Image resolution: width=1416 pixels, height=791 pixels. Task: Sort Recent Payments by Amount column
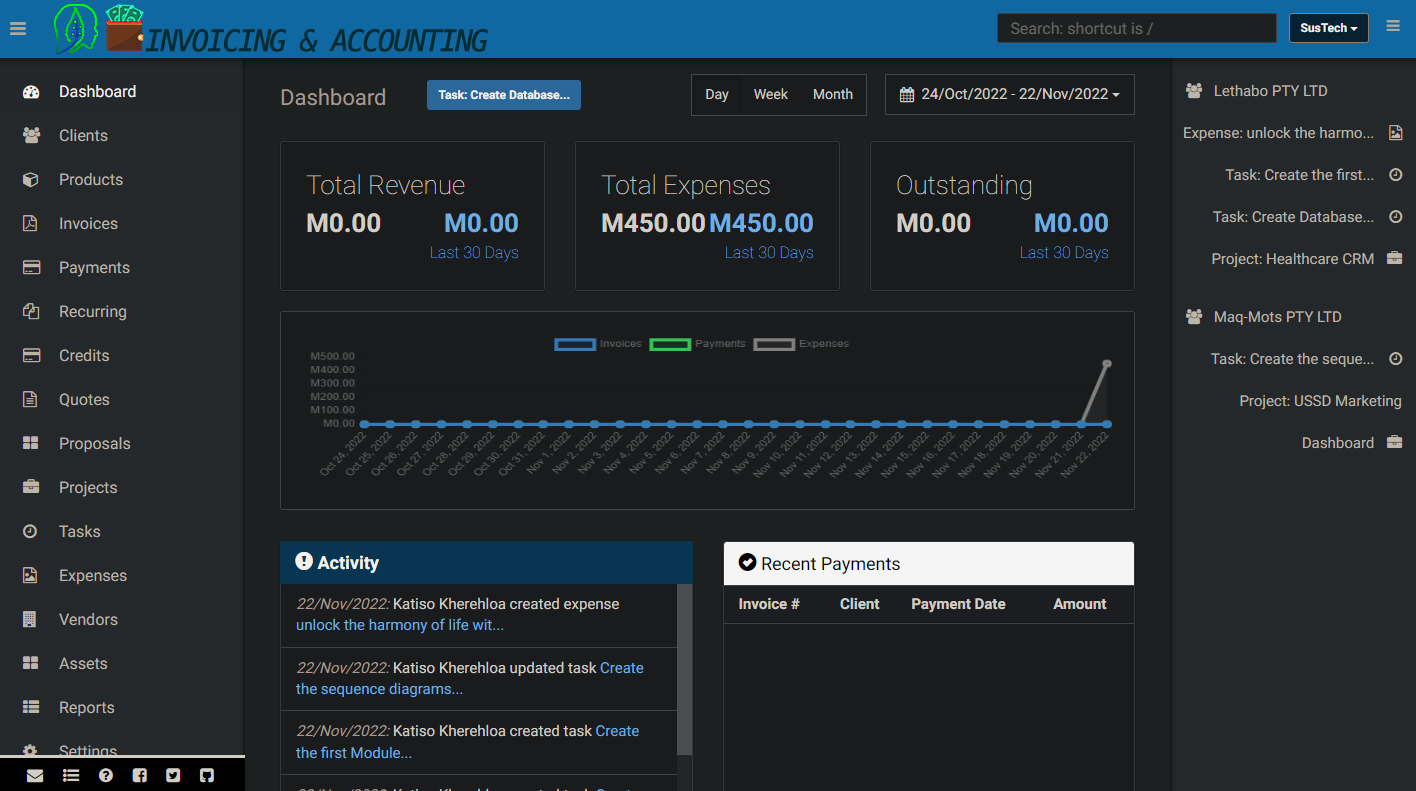(x=1080, y=604)
